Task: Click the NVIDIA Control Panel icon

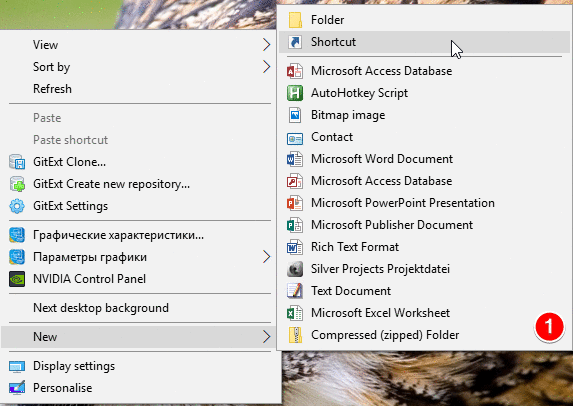Action: point(17,279)
